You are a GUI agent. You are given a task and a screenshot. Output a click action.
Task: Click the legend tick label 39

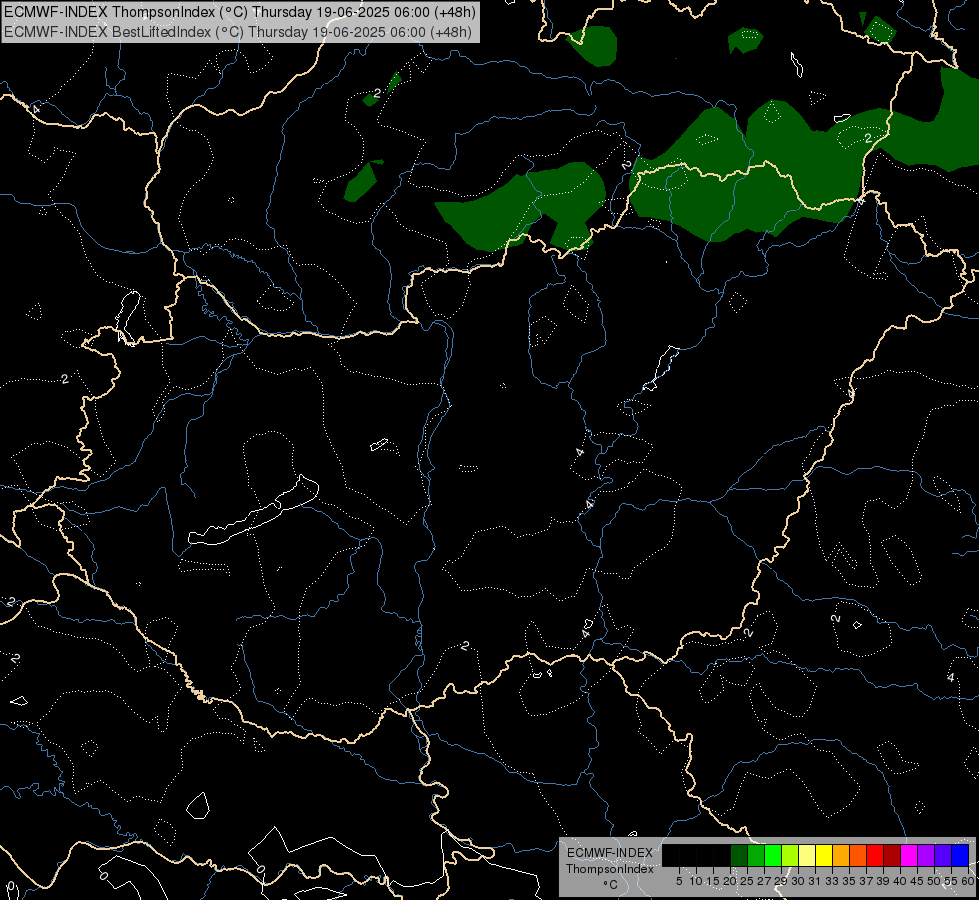tap(883, 881)
